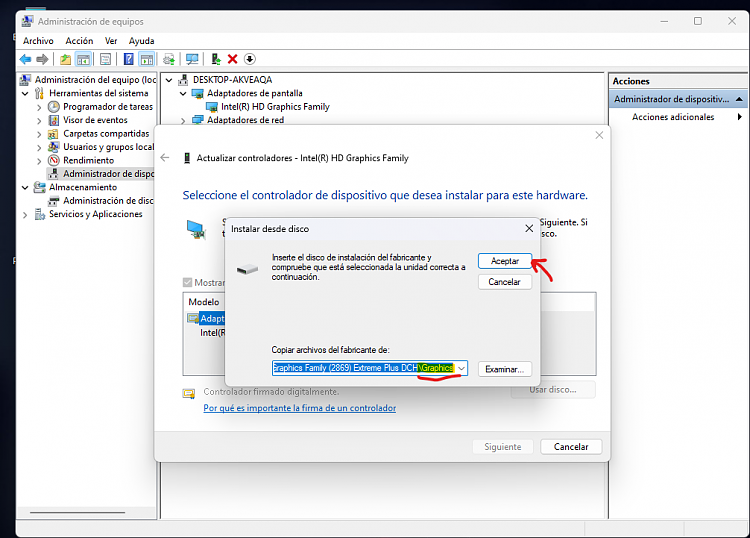Click the printer update driver toolbar icon
The height and width of the screenshot is (538, 750).
click(x=168, y=59)
